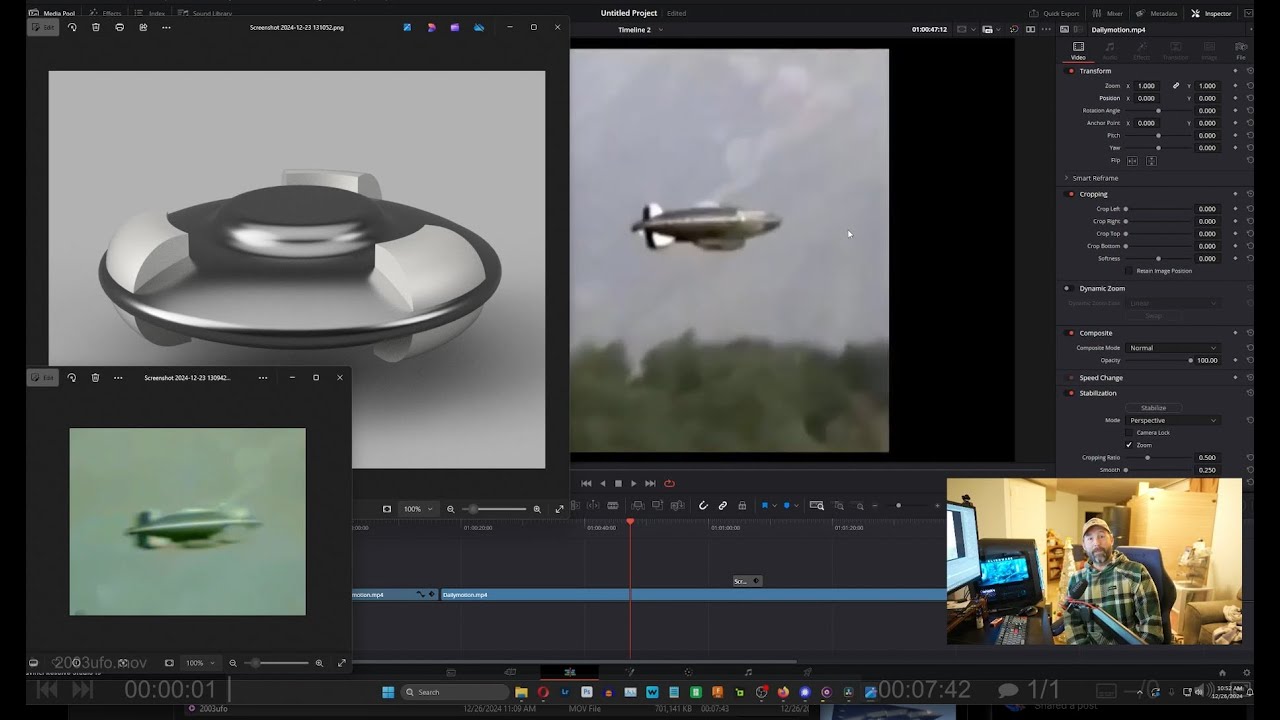Reset the Cropping section
The height and width of the screenshot is (720, 1280).
coord(1249,194)
